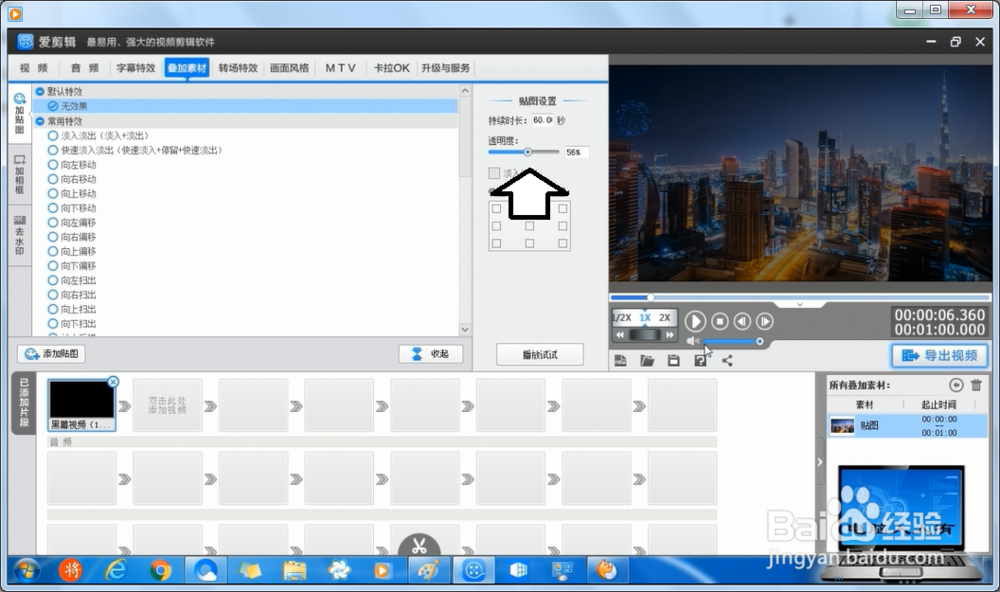Click the 透明度 transparency slider handle
Screen dimensions: 1000x592
click(527, 152)
